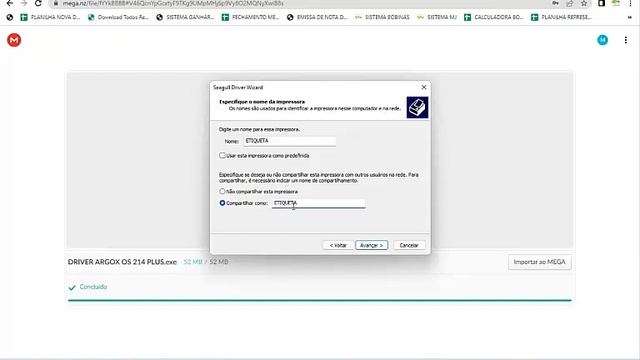Bookmark this page with the star icon
The height and width of the screenshot is (360, 640).
click(x=584, y=3)
